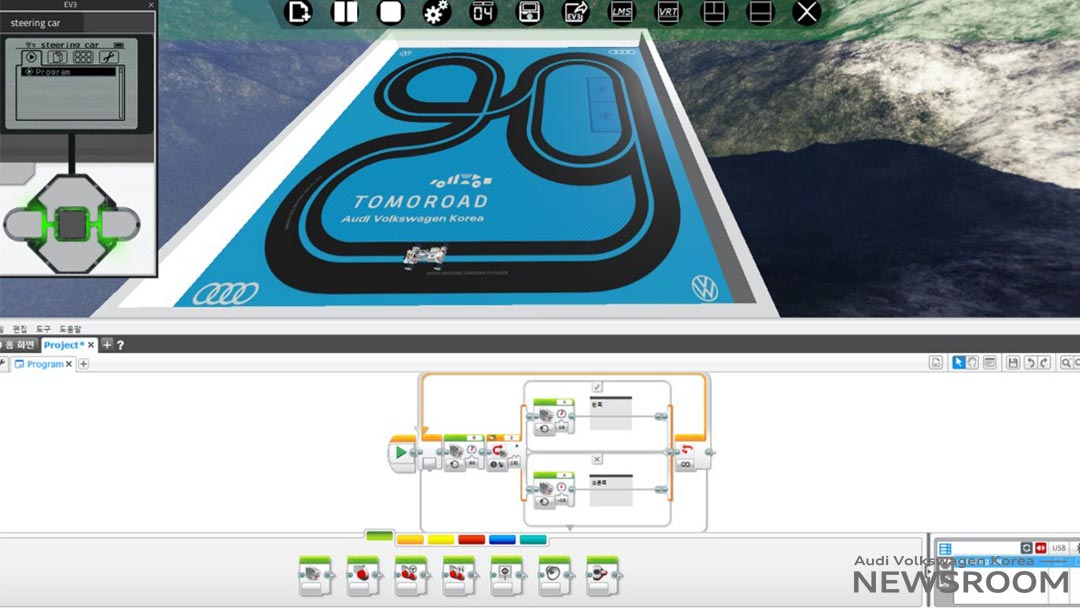
Task: Click the VRT toolbar icon
Action: (667, 12)
